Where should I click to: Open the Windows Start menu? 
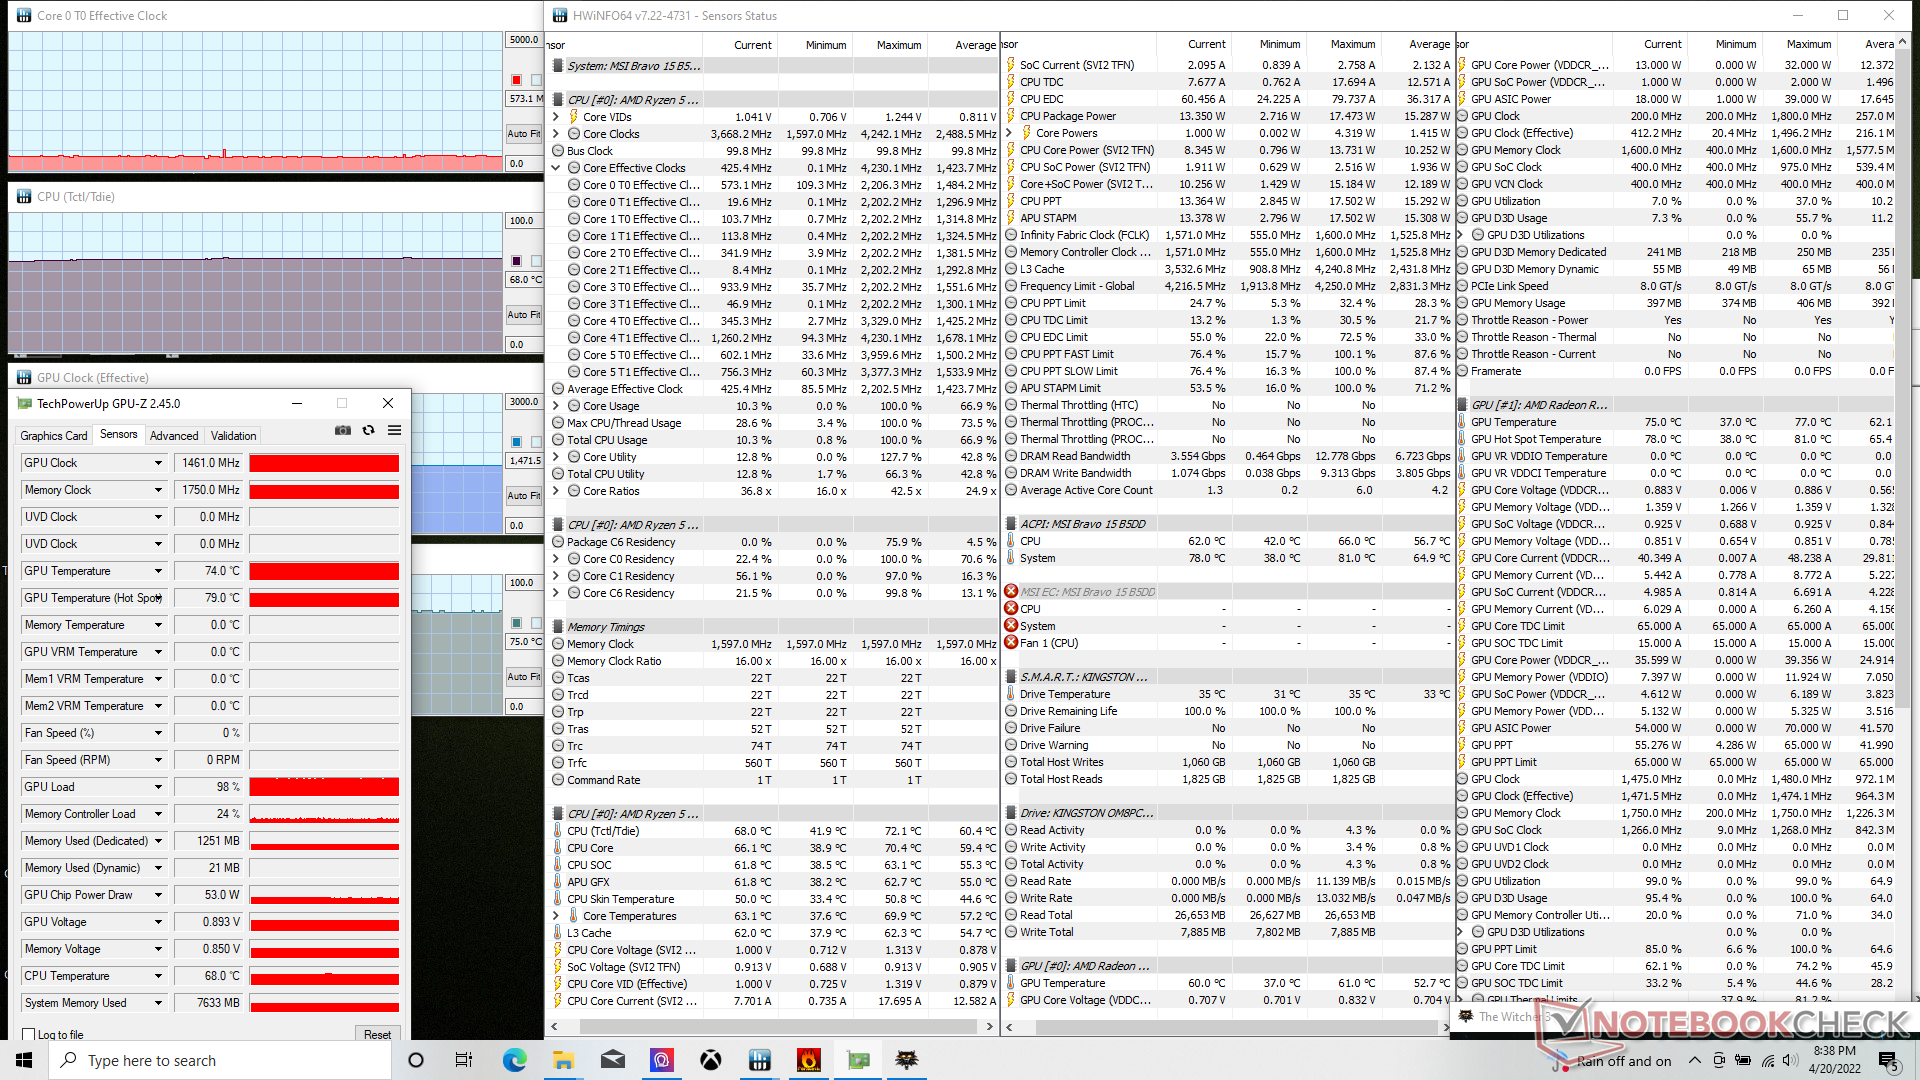tap(24, 1060)
